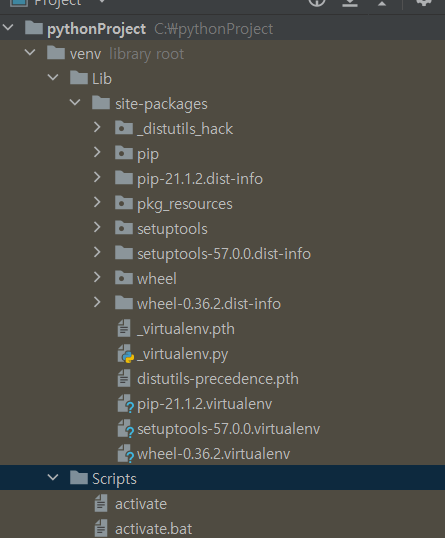The image size is (445, 538).
Task: Expand the wheel-0.36.2.dist-info folder
Action: tap(97, 302)
